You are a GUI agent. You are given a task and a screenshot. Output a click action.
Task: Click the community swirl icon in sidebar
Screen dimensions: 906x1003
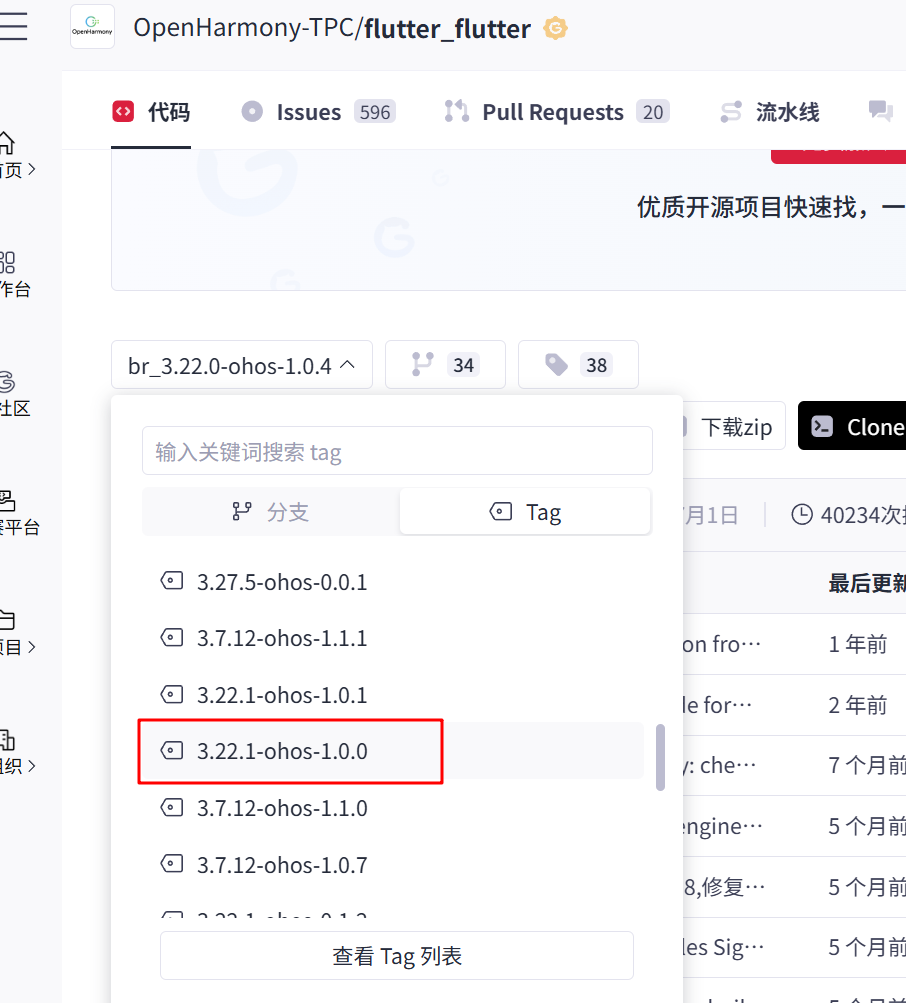6,382
